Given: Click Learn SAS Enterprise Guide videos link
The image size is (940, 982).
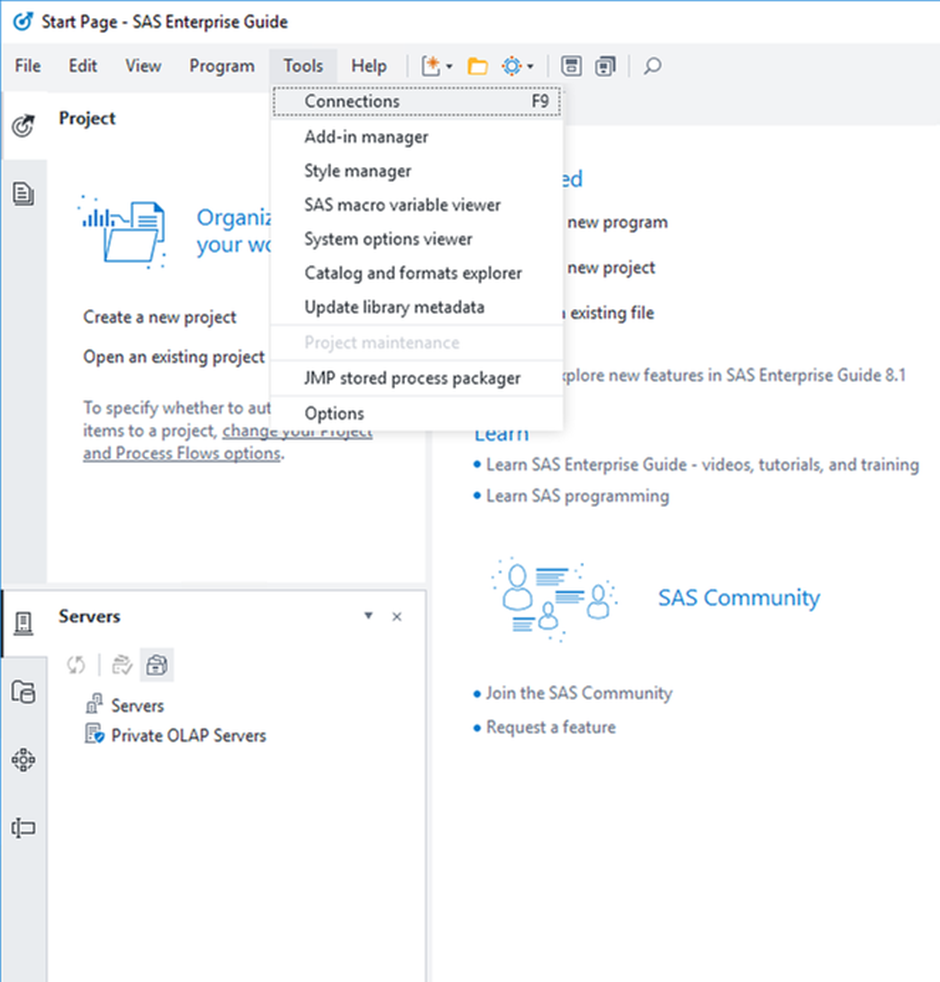Looking at the screenshot, I should (x=702, y=465).
